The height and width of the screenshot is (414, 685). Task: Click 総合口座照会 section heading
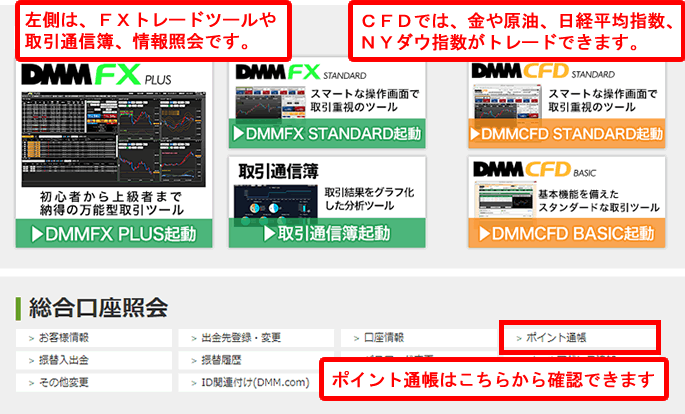pyautogui.click(x=98, y=307)
